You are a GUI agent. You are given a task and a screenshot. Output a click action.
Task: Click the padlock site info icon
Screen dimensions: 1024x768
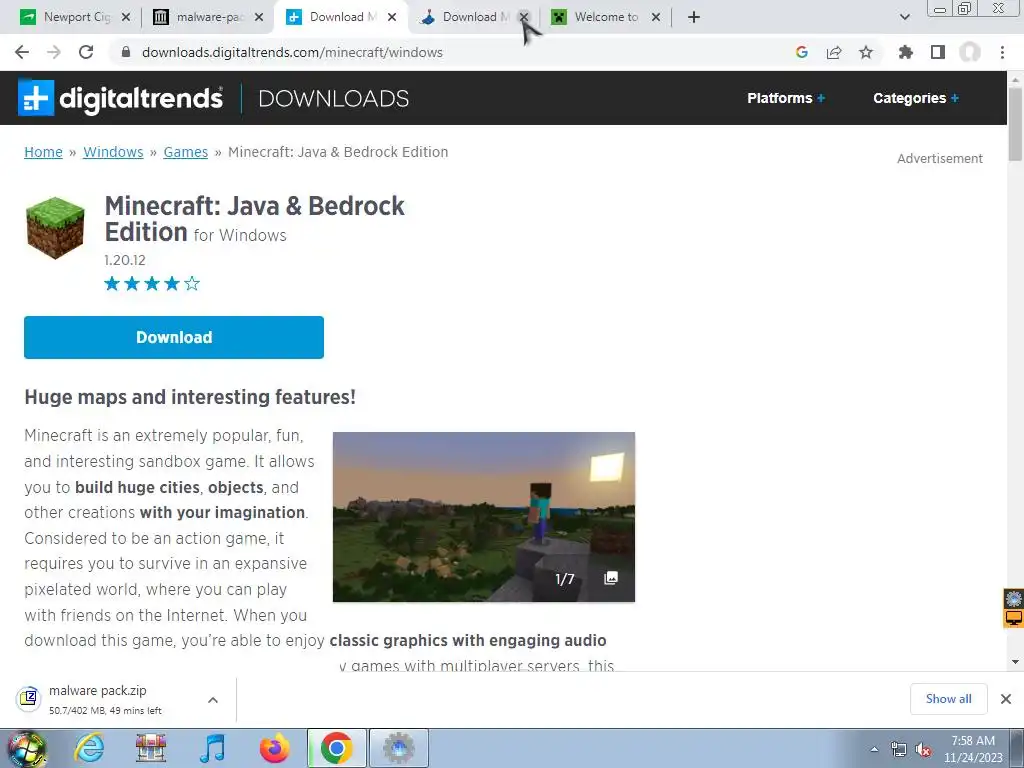tap(126, 52)
